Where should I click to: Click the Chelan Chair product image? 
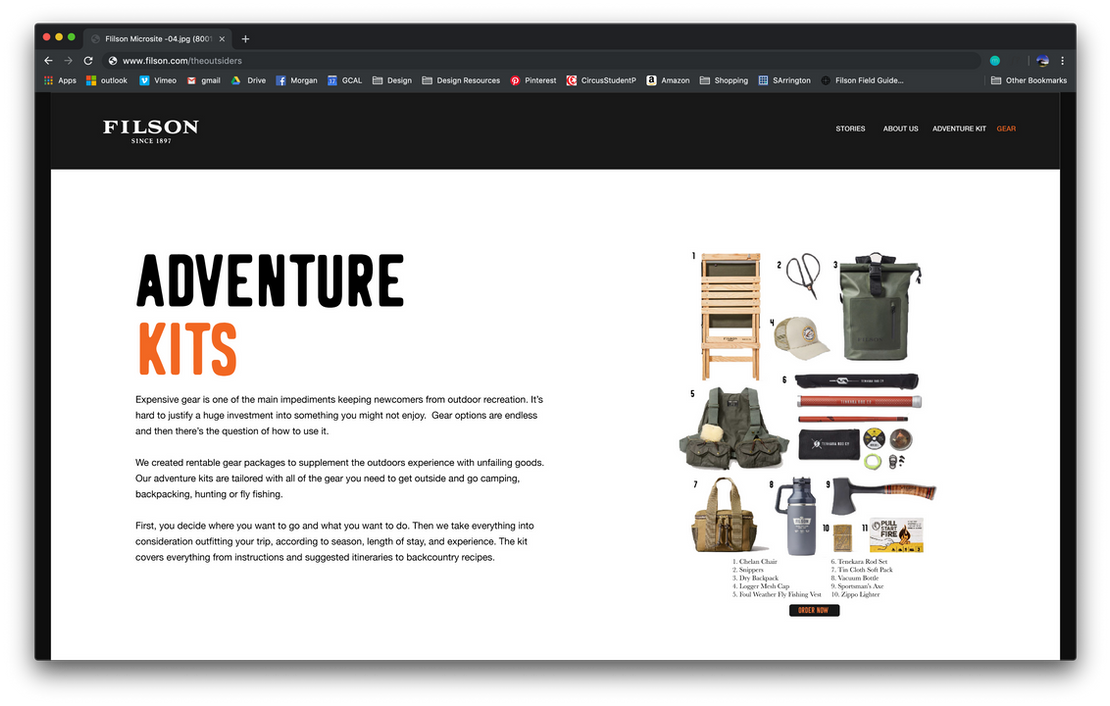click(731, 316)
